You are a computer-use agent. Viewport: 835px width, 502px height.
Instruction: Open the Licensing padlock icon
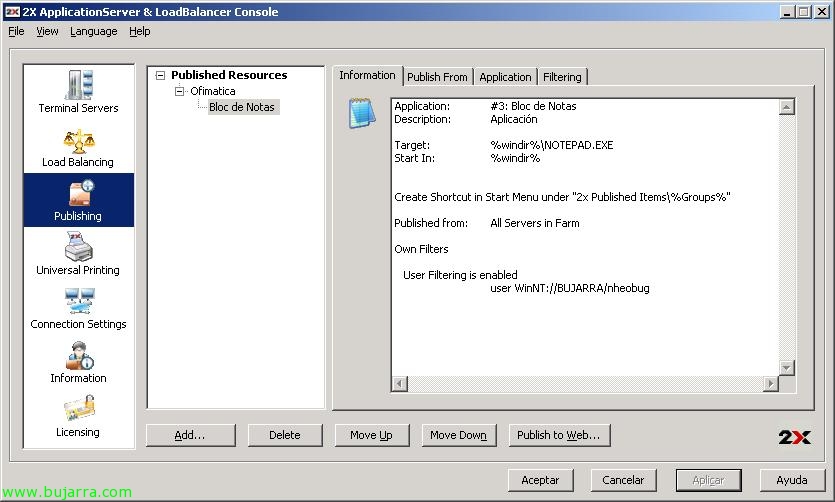click(79, 409)
